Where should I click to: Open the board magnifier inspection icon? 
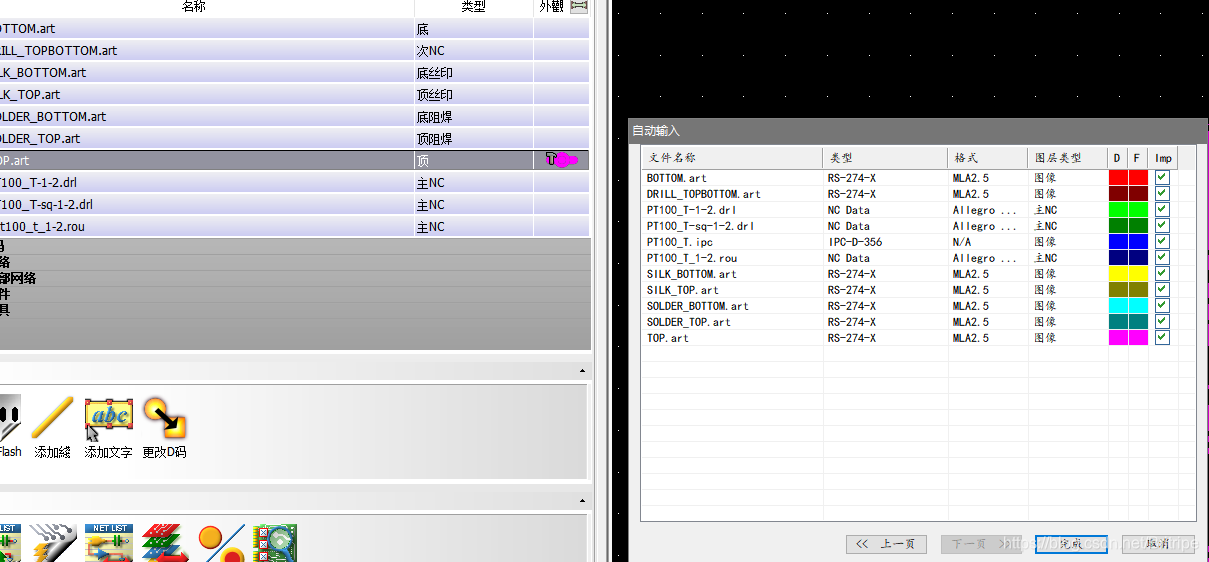pos(275,543)
